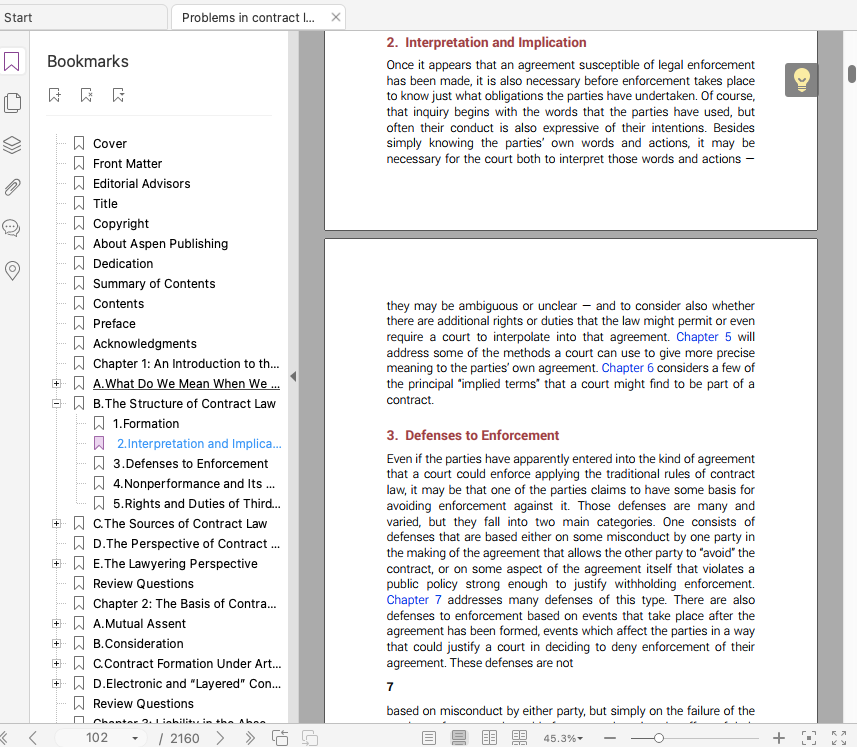Expand 'B.Consideration' bookmark

[x=56, y=644]
